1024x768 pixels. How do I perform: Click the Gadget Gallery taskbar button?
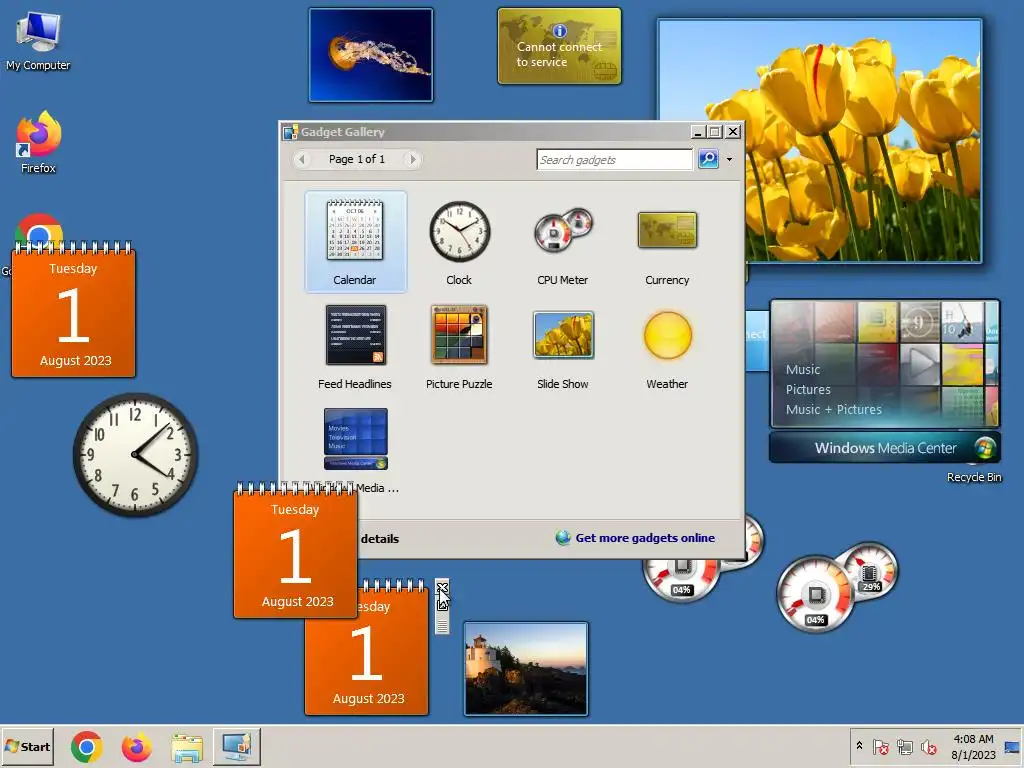point(236,746)
